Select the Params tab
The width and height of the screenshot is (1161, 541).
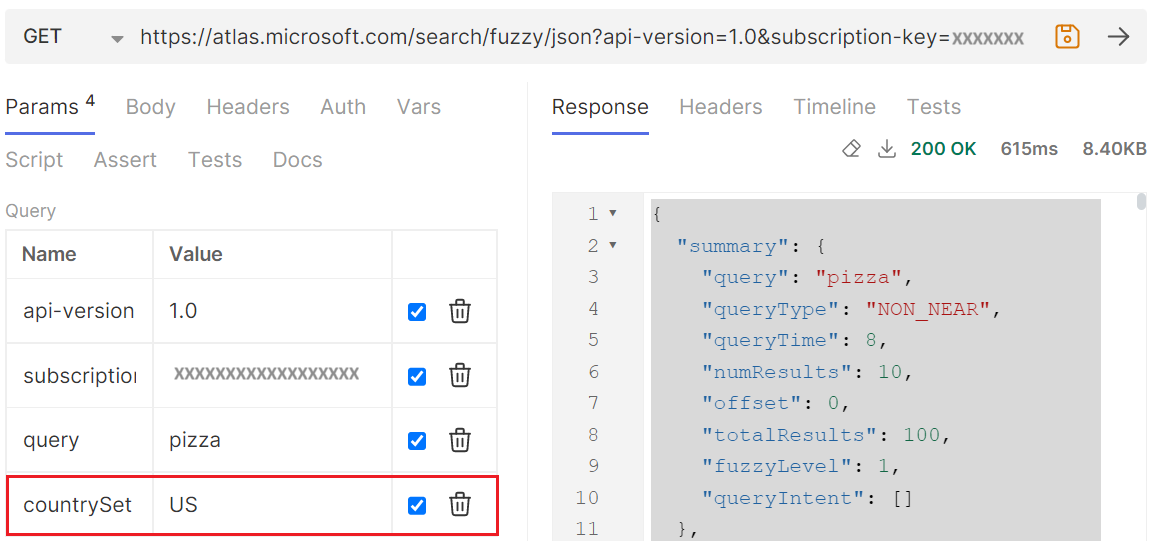[50, 107]
